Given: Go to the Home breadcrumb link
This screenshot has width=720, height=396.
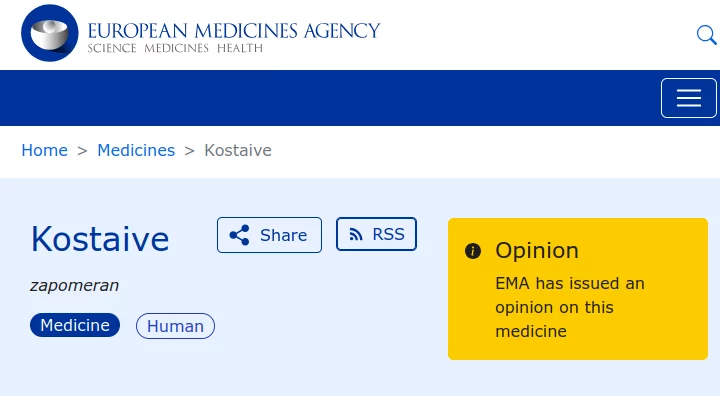Looking at the screenshot, I should pyautogui.click(x=45, y=150).
